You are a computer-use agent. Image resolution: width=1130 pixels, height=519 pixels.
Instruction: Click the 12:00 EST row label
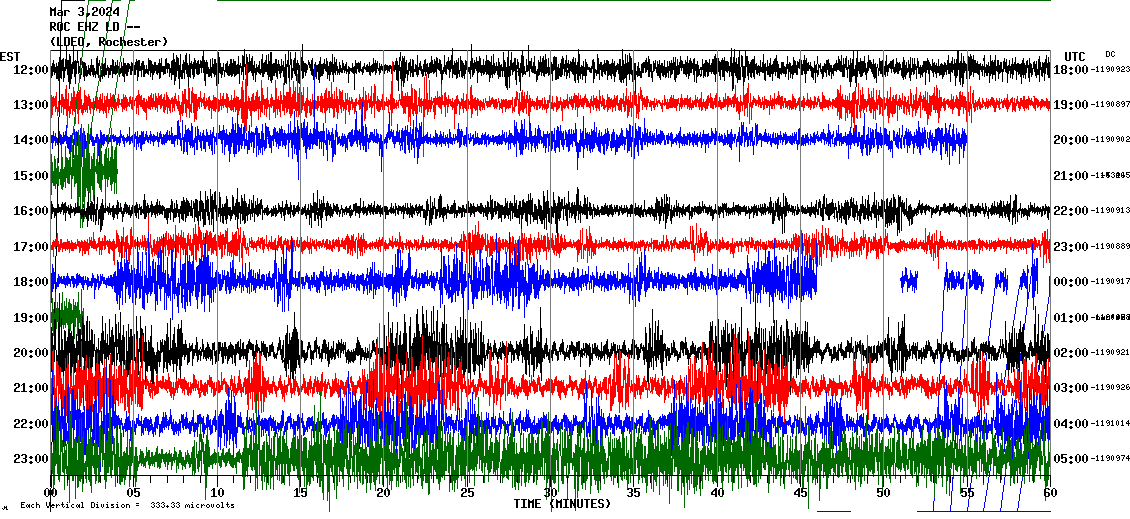point(24,70)
